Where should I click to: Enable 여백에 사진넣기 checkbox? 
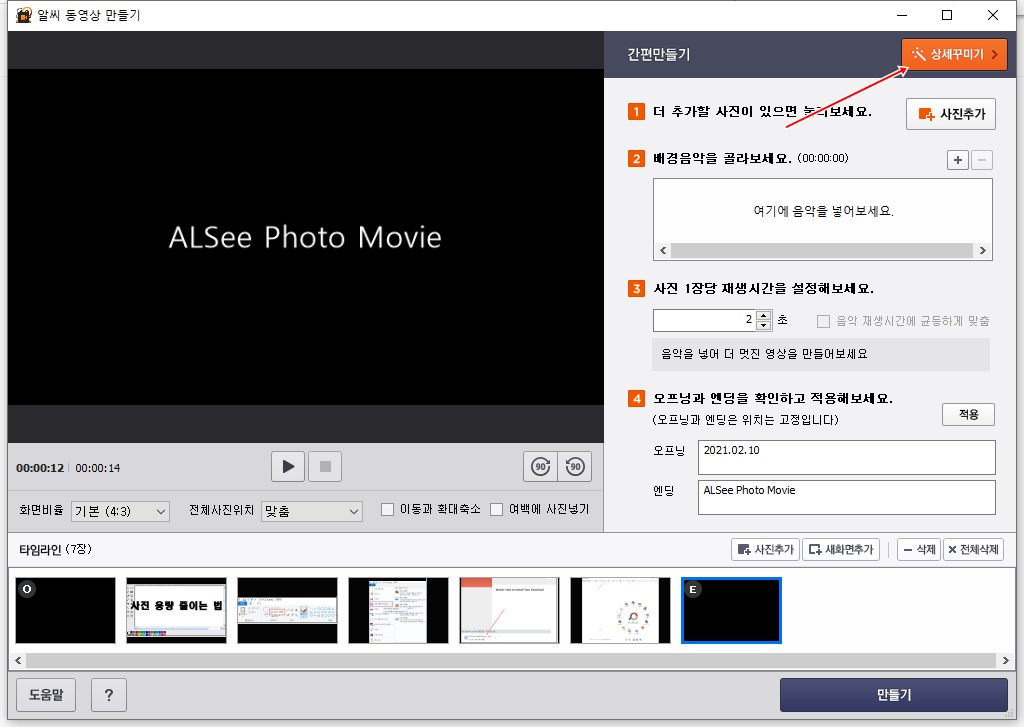pyautogui.click(x=496, y=509)
